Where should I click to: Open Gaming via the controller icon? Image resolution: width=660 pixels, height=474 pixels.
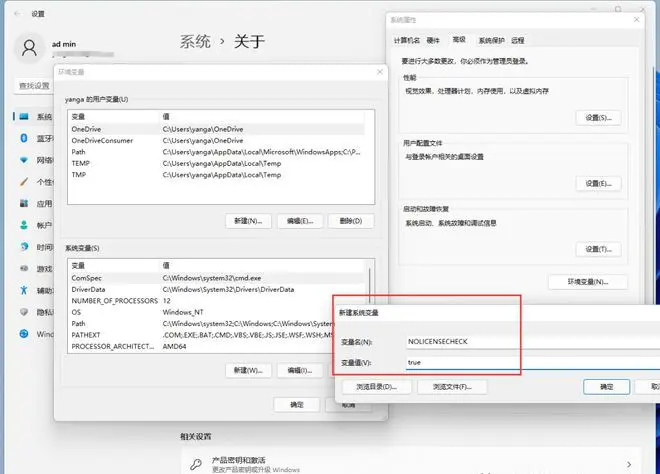pyautogui.click(x=24, y=269)
